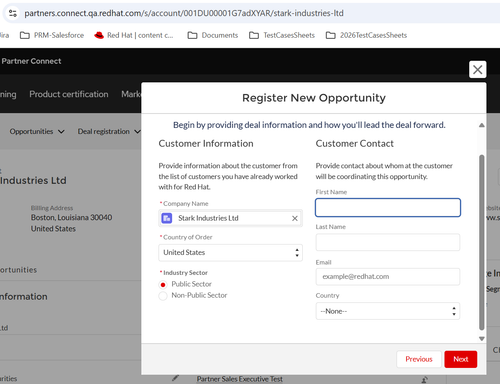The width and height of the screenshot is (500, 384).
Task: Open the customer contact Country dropdown
Action: coord(388,311)
